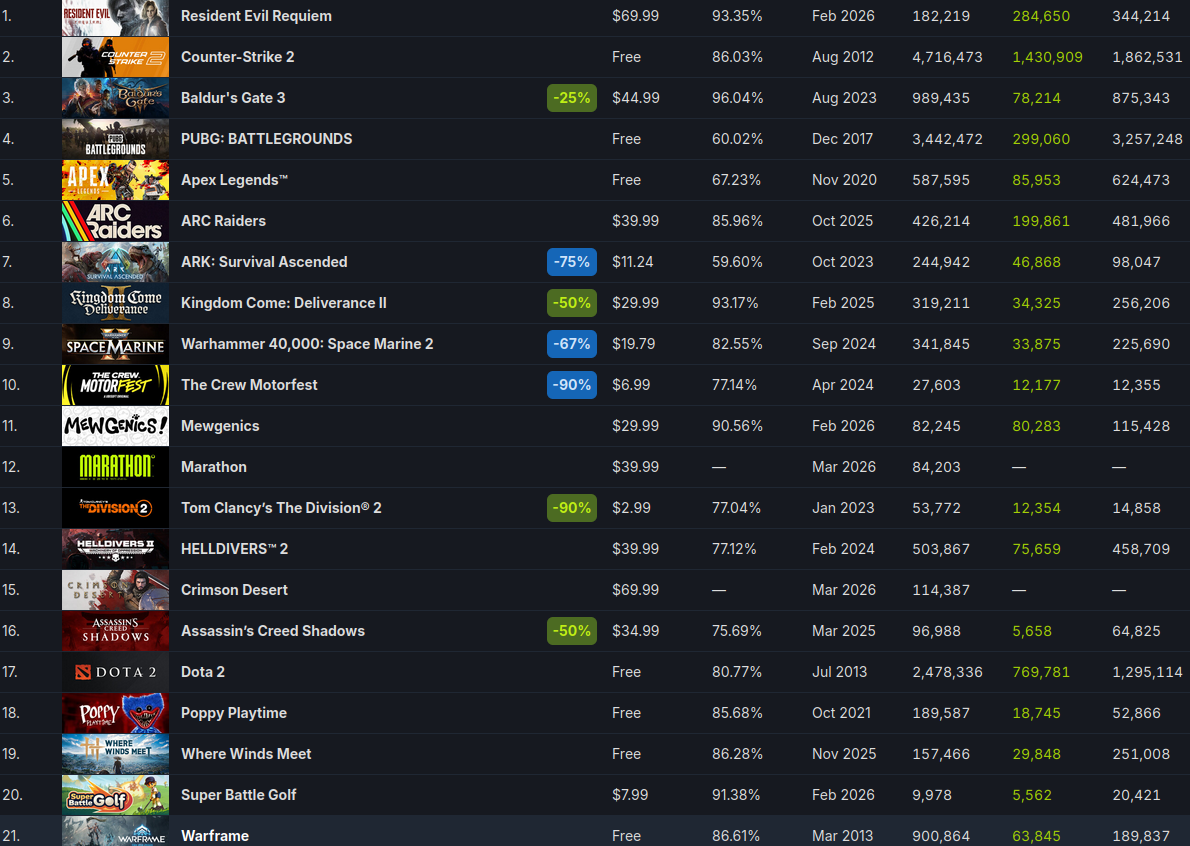Image resolution: width=1190 pixels, height=846 pixels.
Task: Click the Poppy Playtime thumbnail image
Action: tap(115, 713)
